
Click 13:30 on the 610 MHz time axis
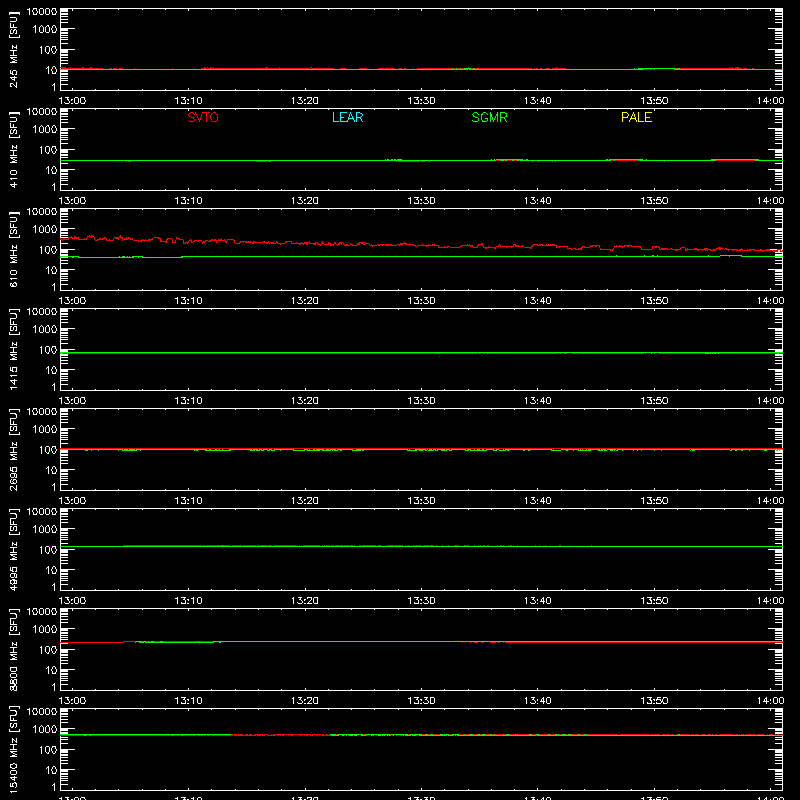coord(421,301)
